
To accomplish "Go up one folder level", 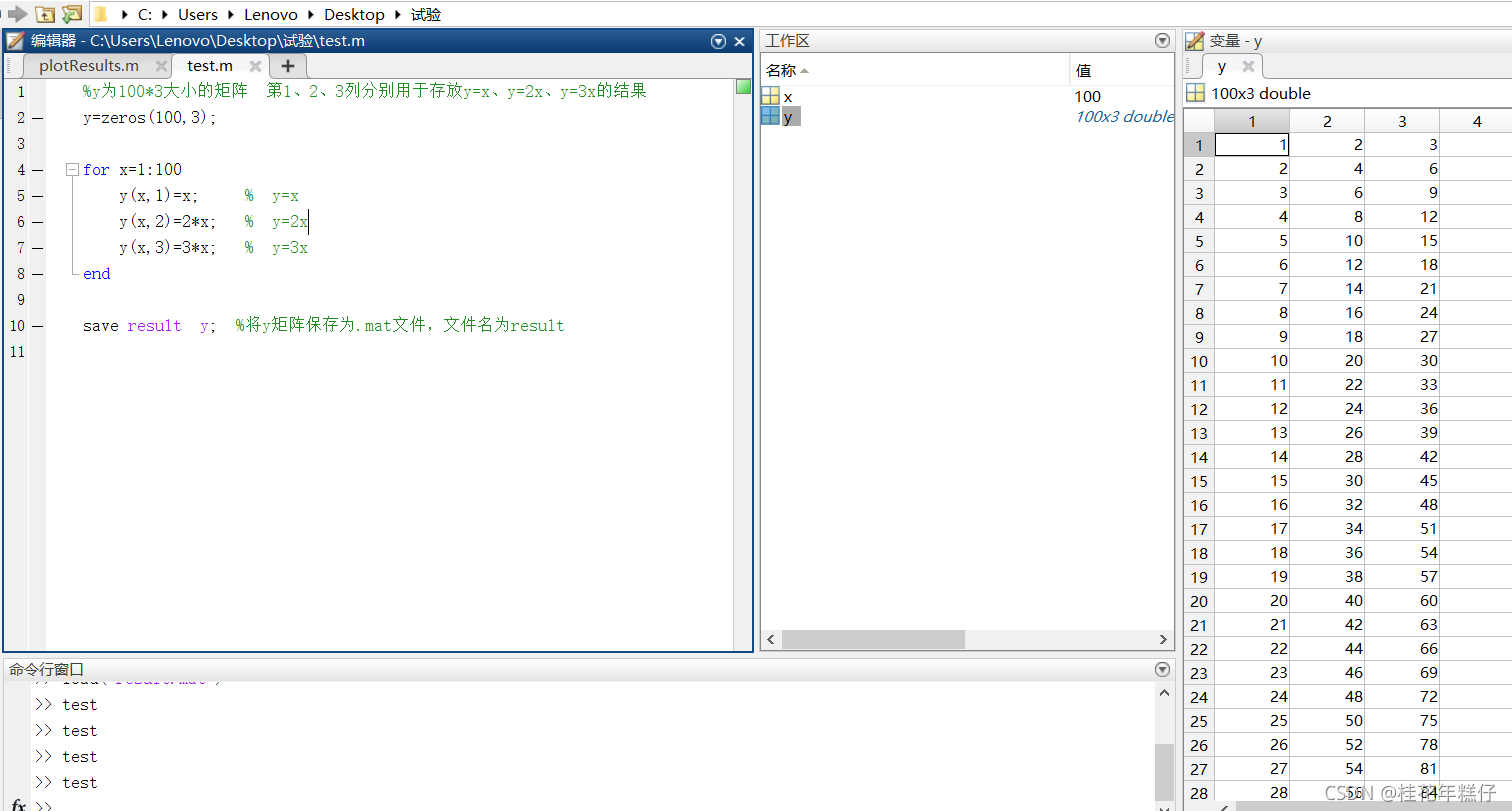I will click(x=44, y=14).
